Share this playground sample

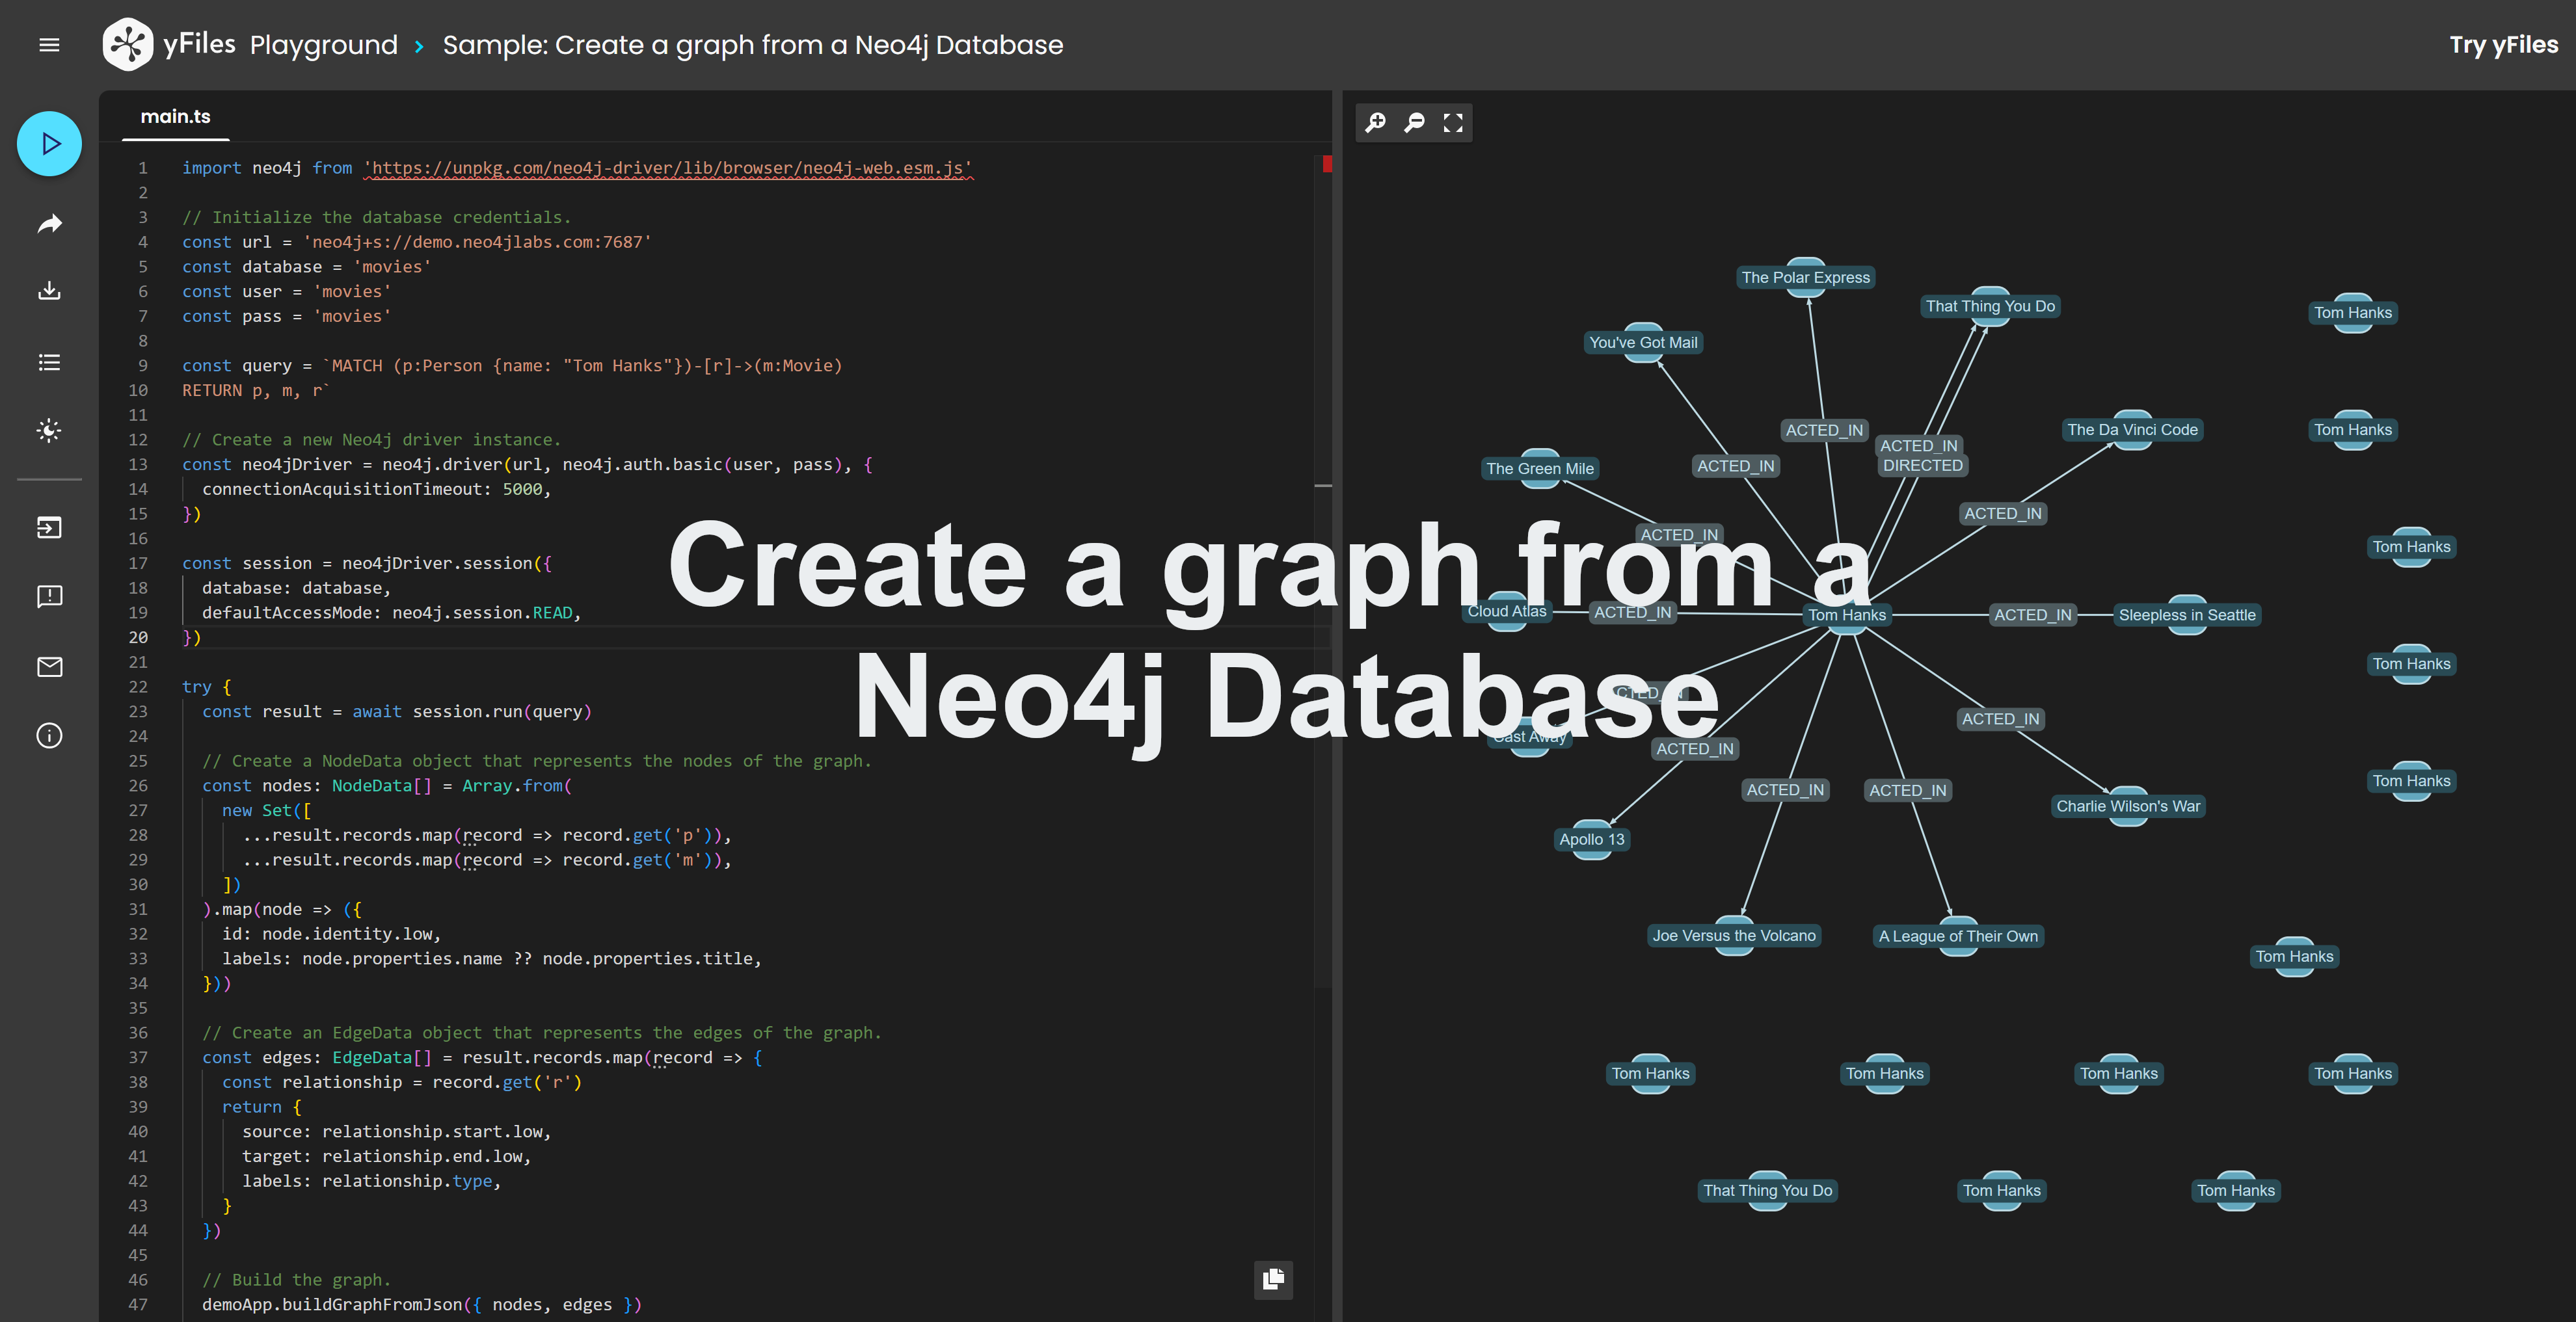pos(48,223)
